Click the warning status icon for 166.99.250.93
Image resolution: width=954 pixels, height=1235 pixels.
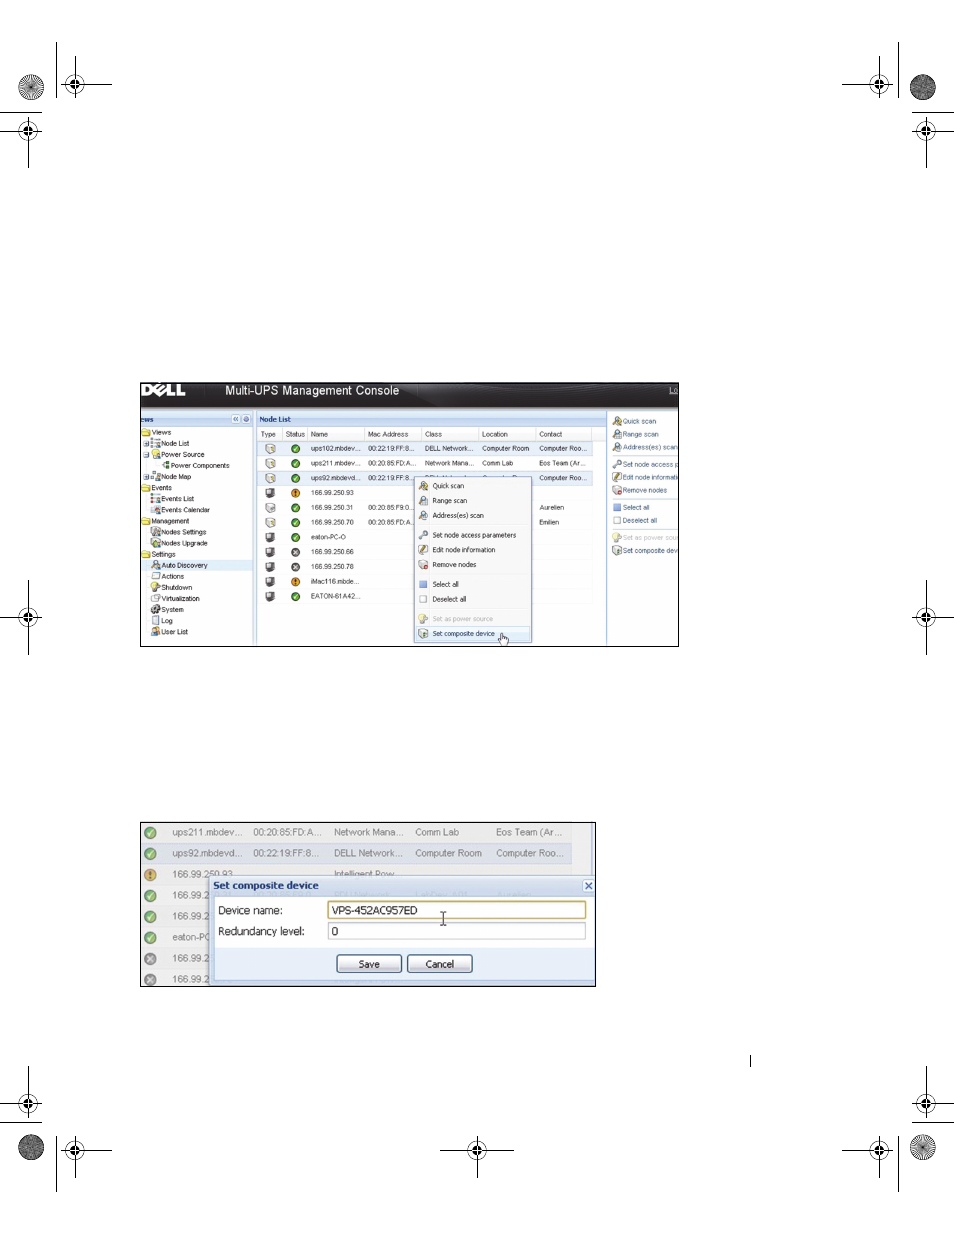[x=295, y=493]
